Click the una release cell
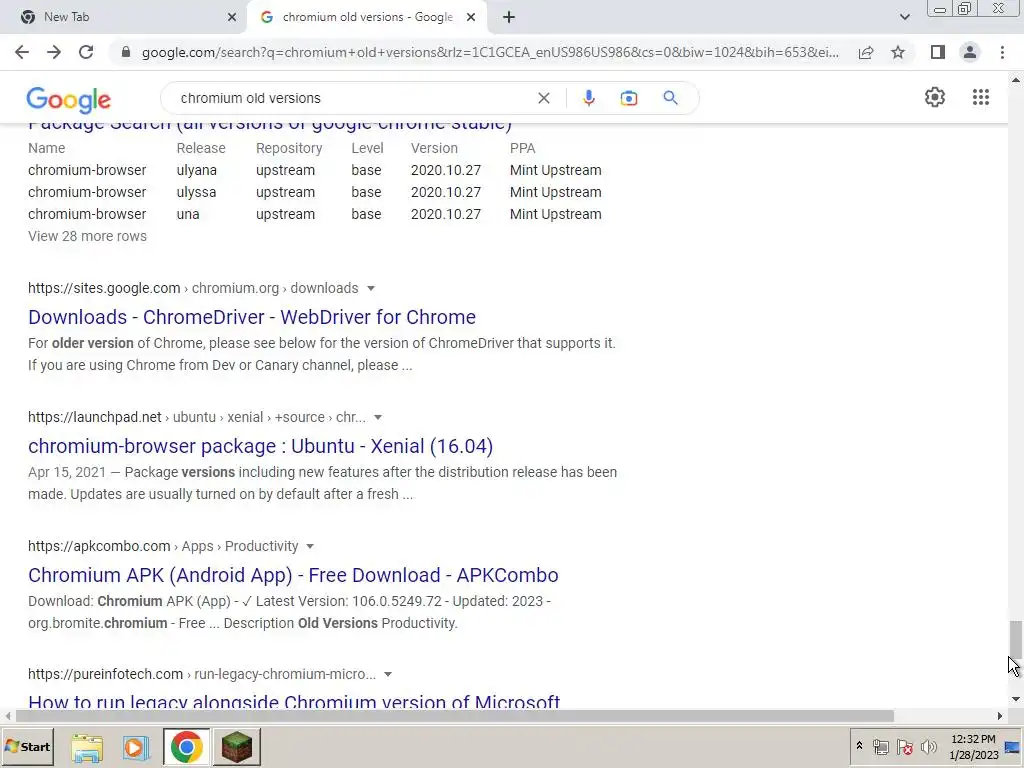This screenshot has width=1024, height=768. [x=188, y=214]
